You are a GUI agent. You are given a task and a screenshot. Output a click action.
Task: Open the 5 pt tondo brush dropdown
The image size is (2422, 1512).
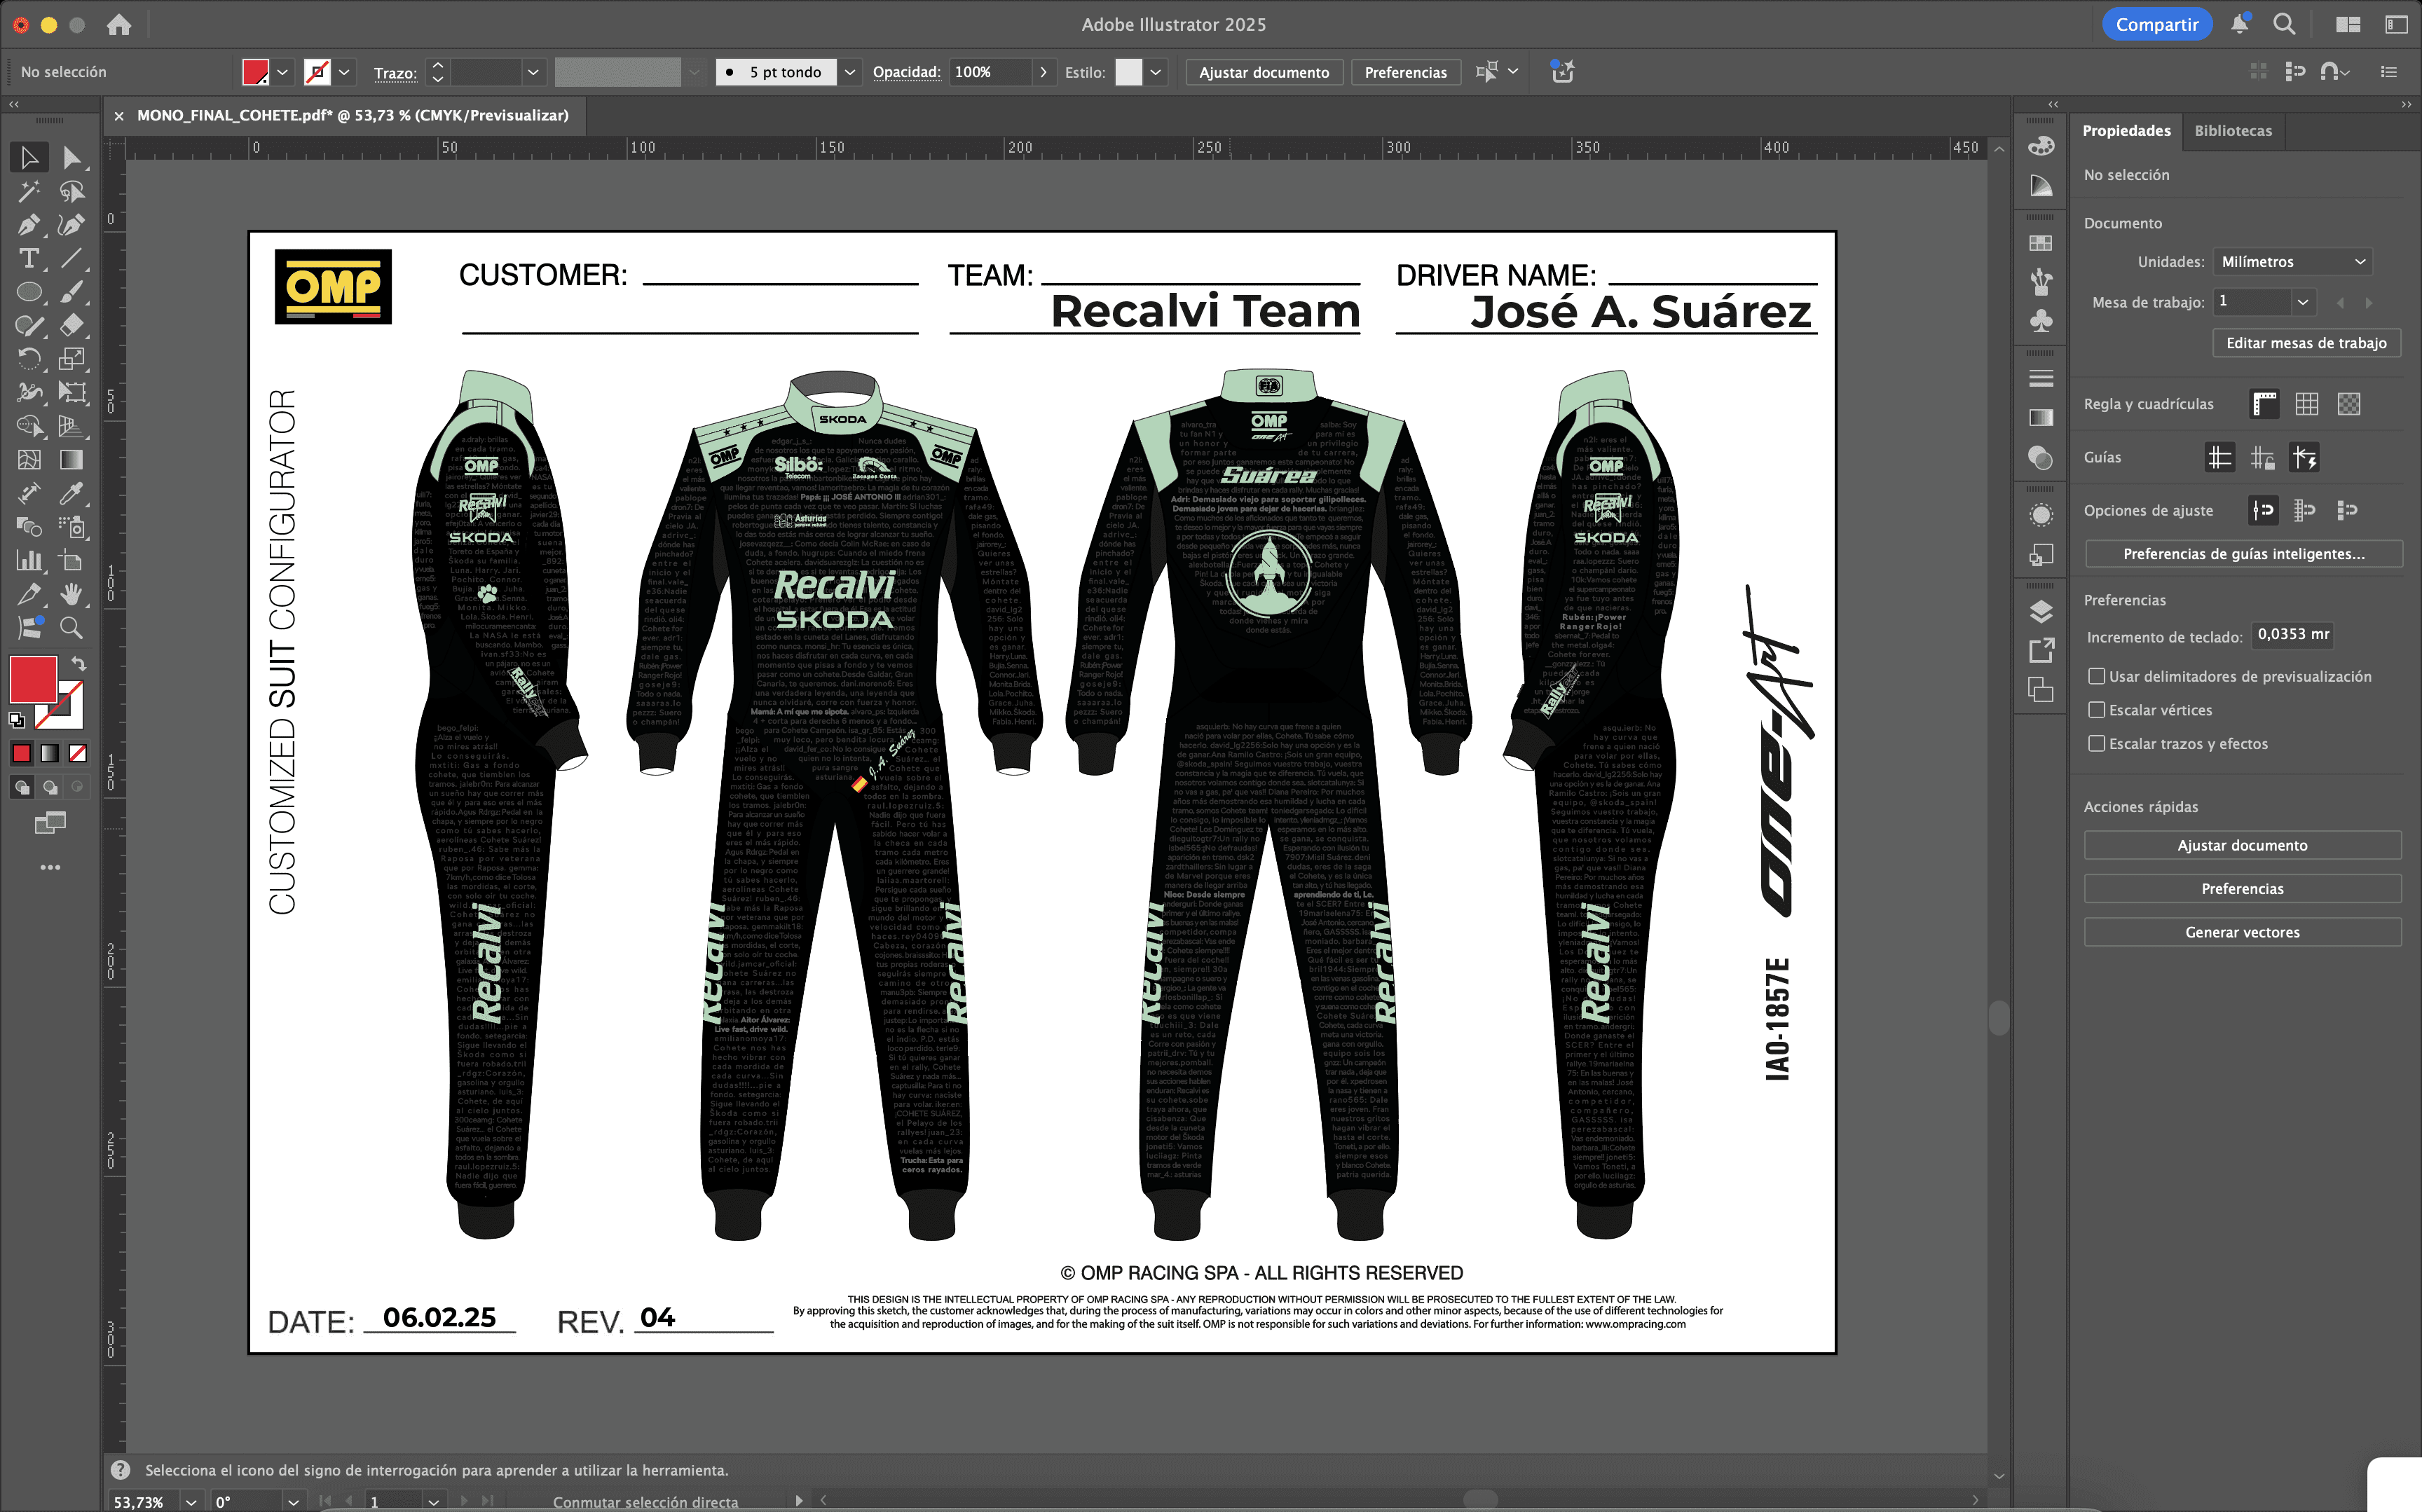tap(849, 72)
